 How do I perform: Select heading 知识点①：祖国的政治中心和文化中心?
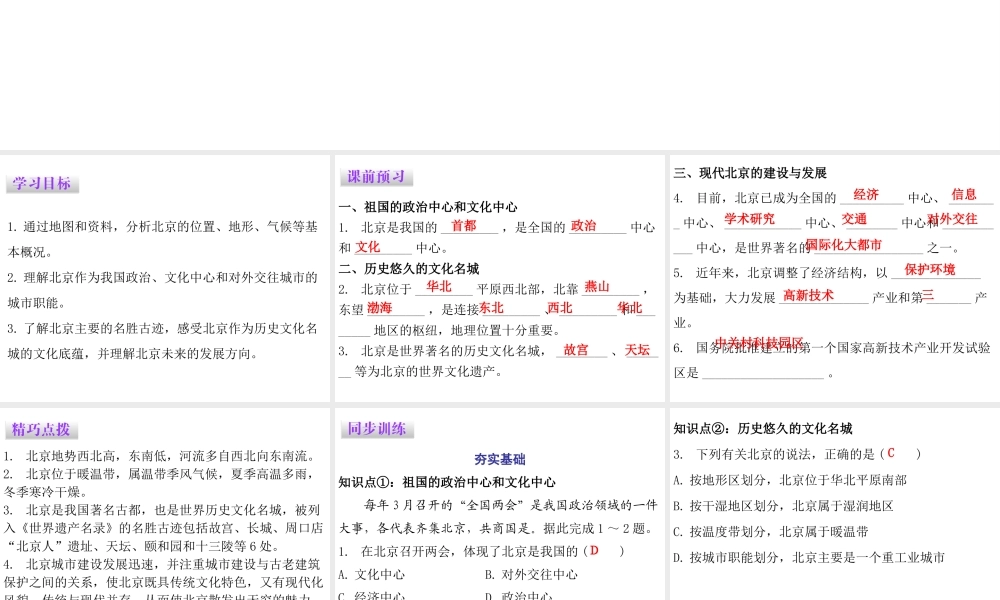point(447,482)
